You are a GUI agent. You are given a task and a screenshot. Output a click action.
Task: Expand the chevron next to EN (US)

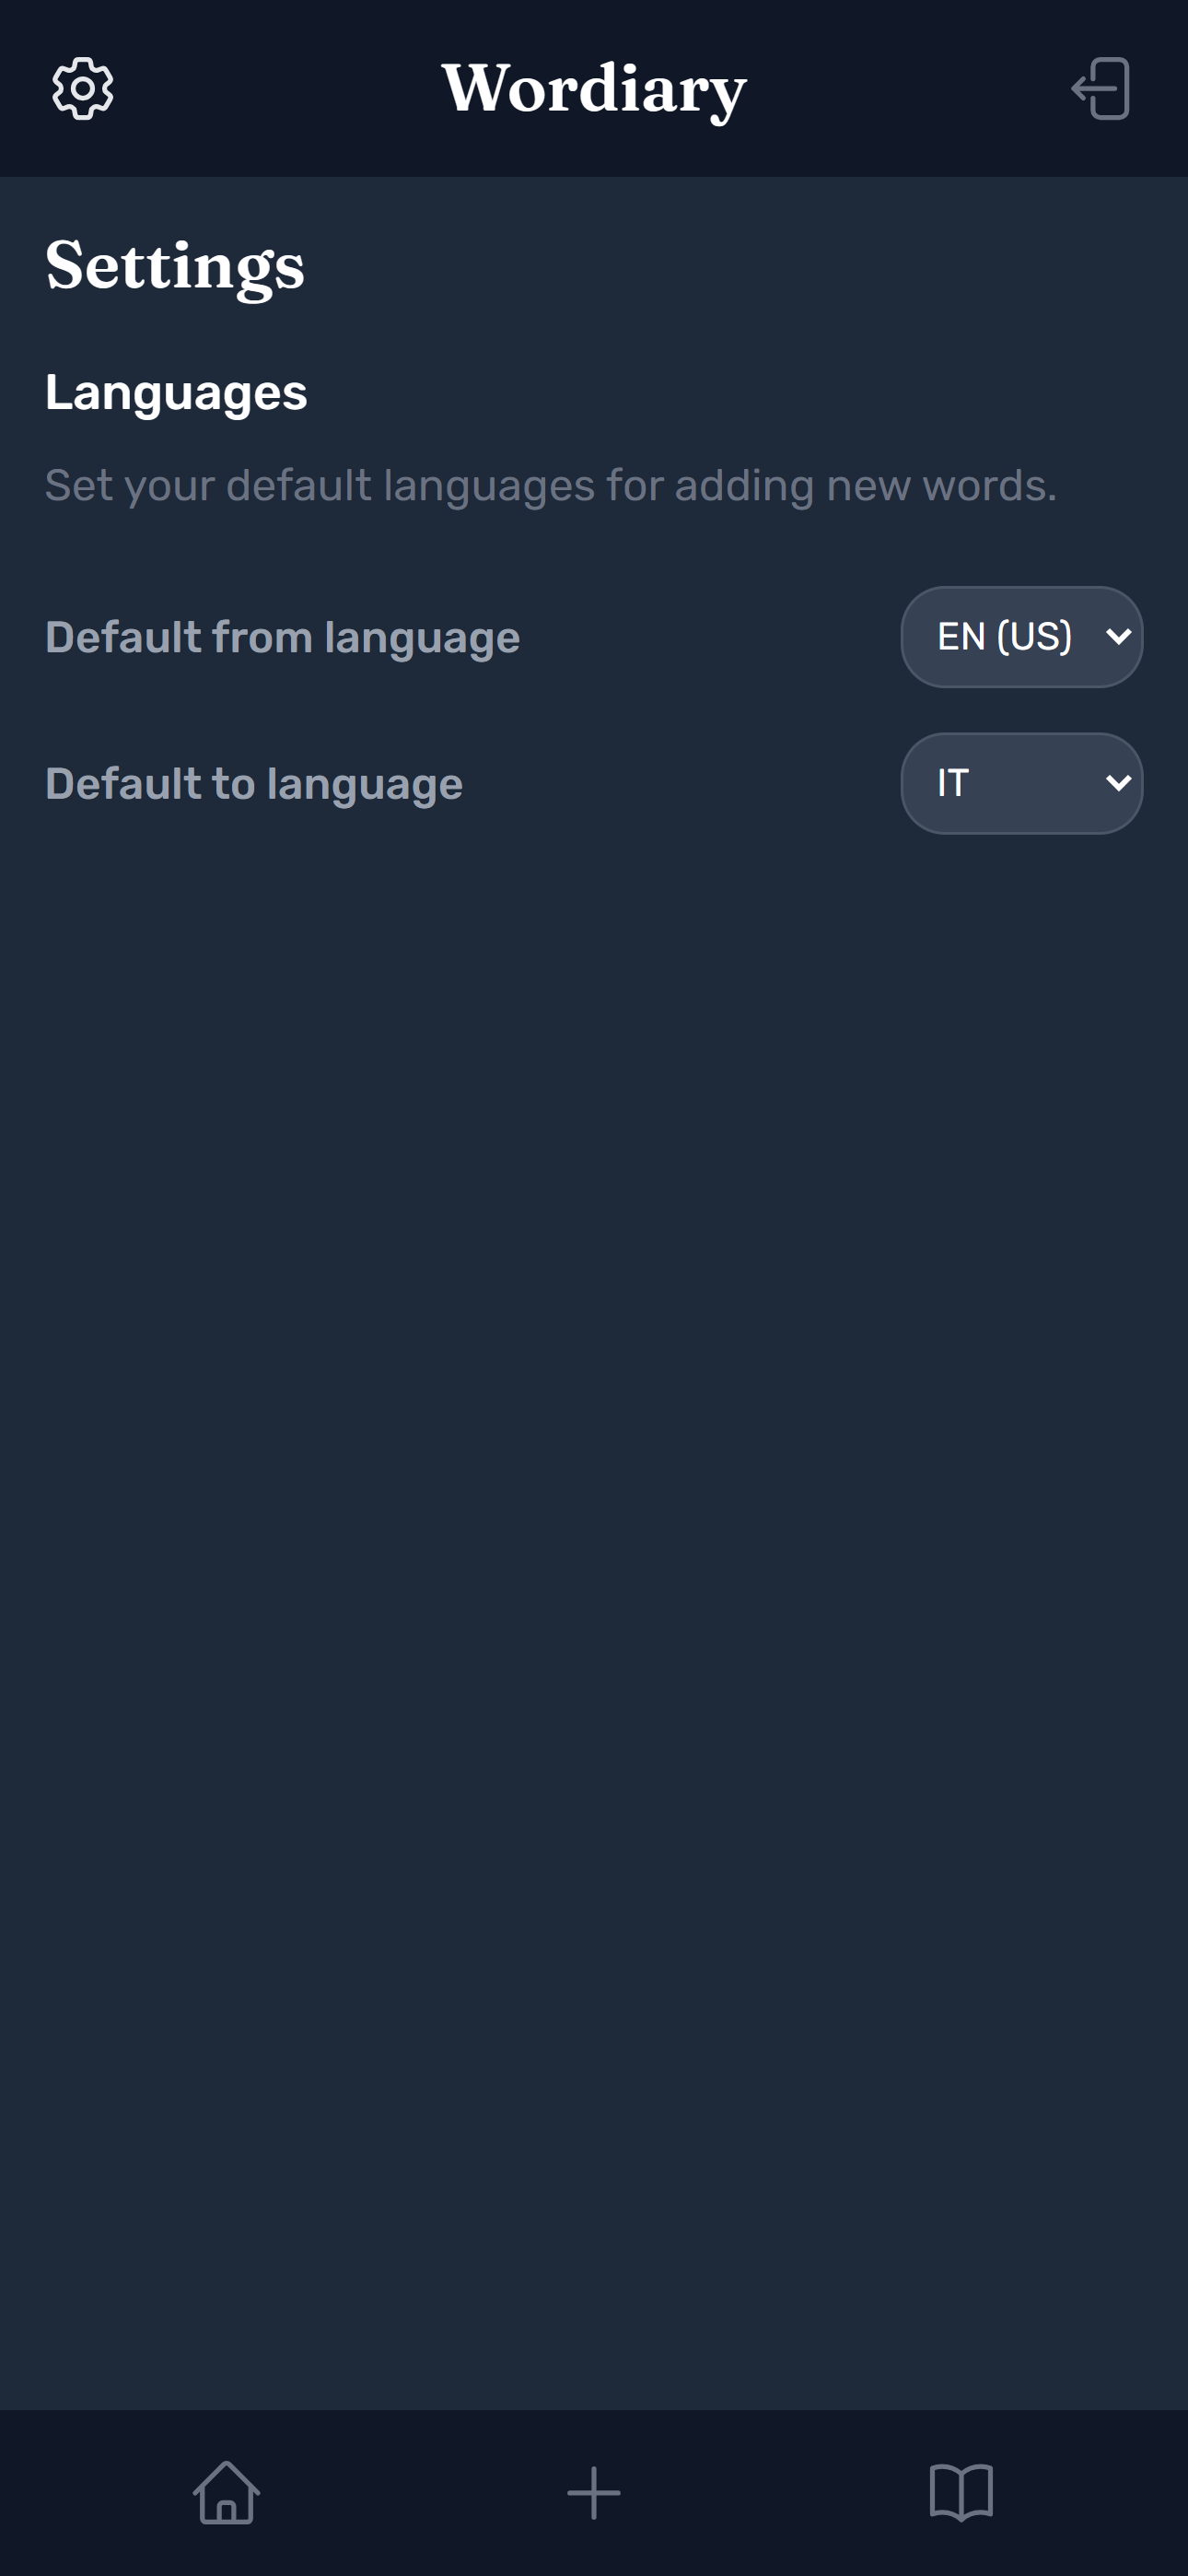pyautogui.click(x=1119, y=637)
